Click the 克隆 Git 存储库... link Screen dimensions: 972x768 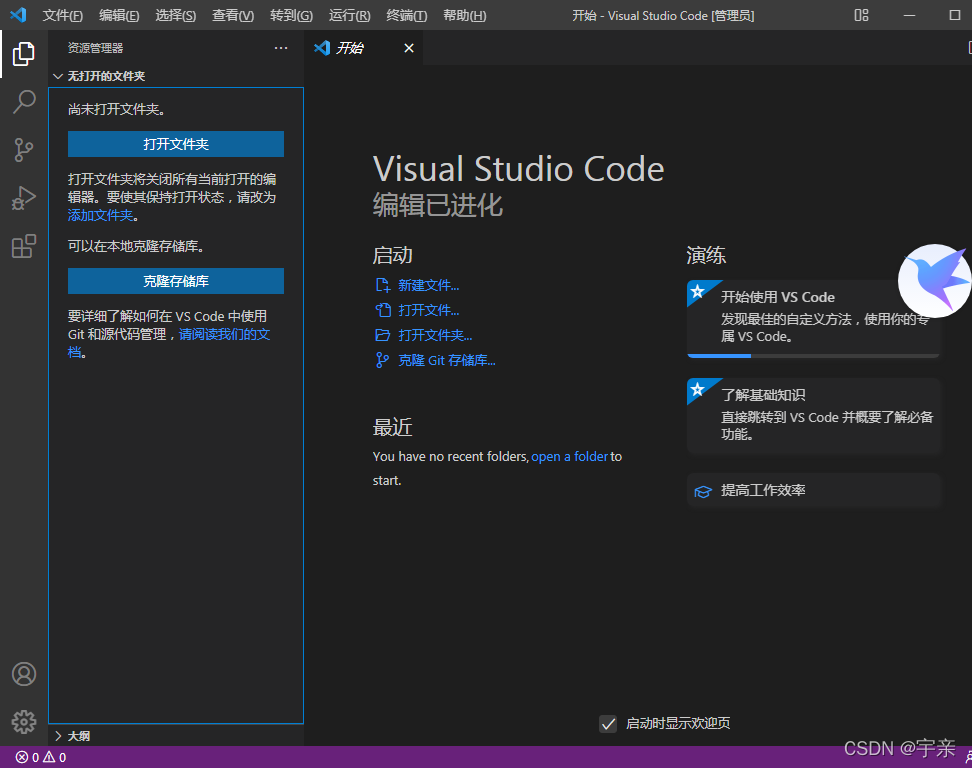coord(446,360)
